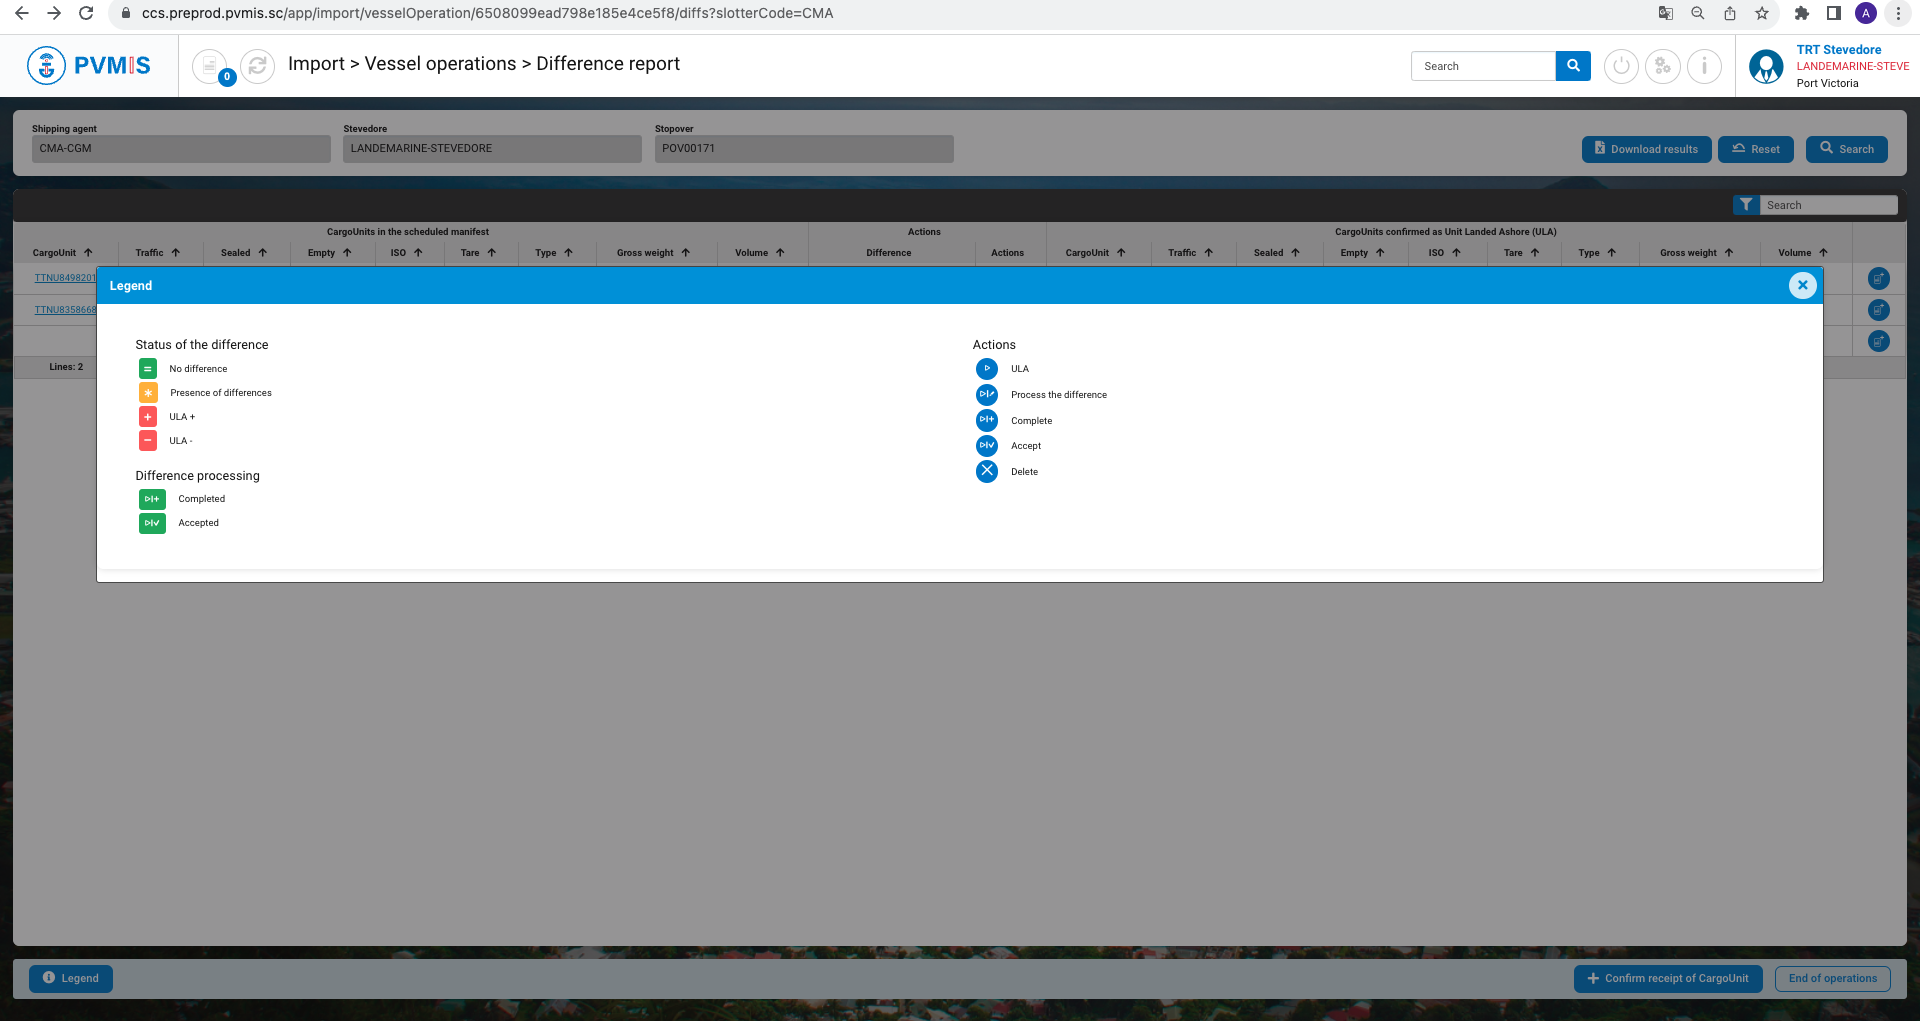Open the document notifications icon with badge

[x=210, y=66]
